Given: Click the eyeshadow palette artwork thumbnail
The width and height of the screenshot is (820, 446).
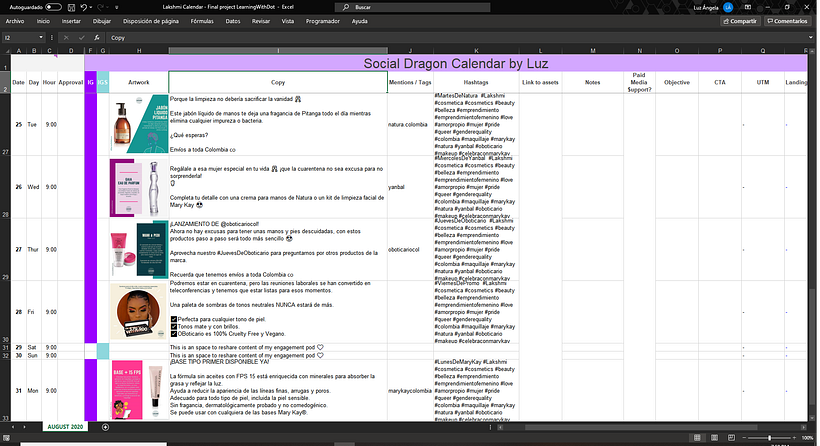Looking at the screenshot, I should [139, 312].
